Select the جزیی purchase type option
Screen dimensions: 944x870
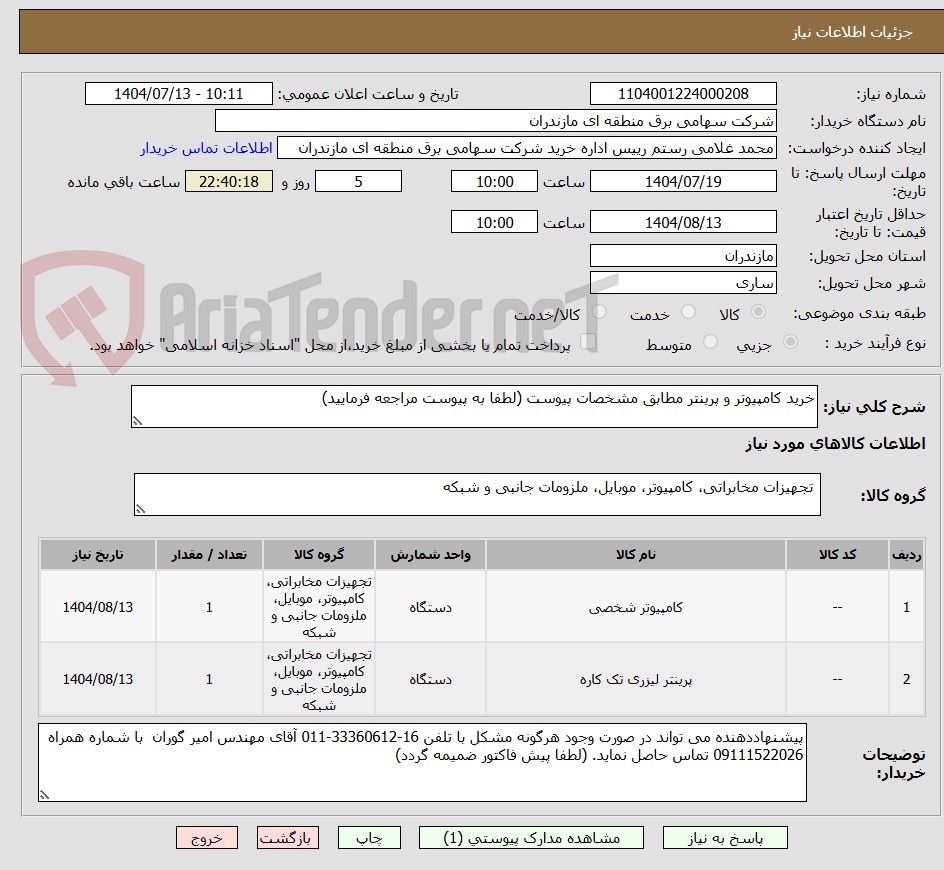tap(791, 340)
